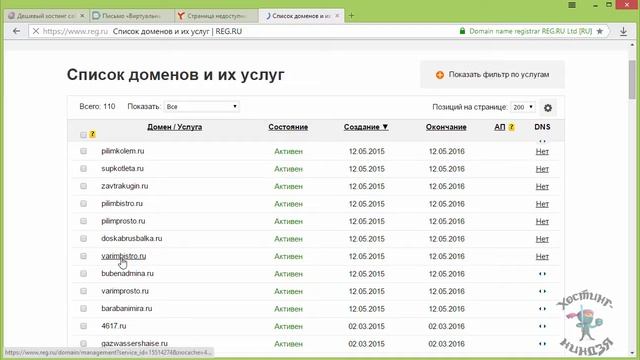Click 'Активен' status of 4617.ru

click(x=288, y=327)
